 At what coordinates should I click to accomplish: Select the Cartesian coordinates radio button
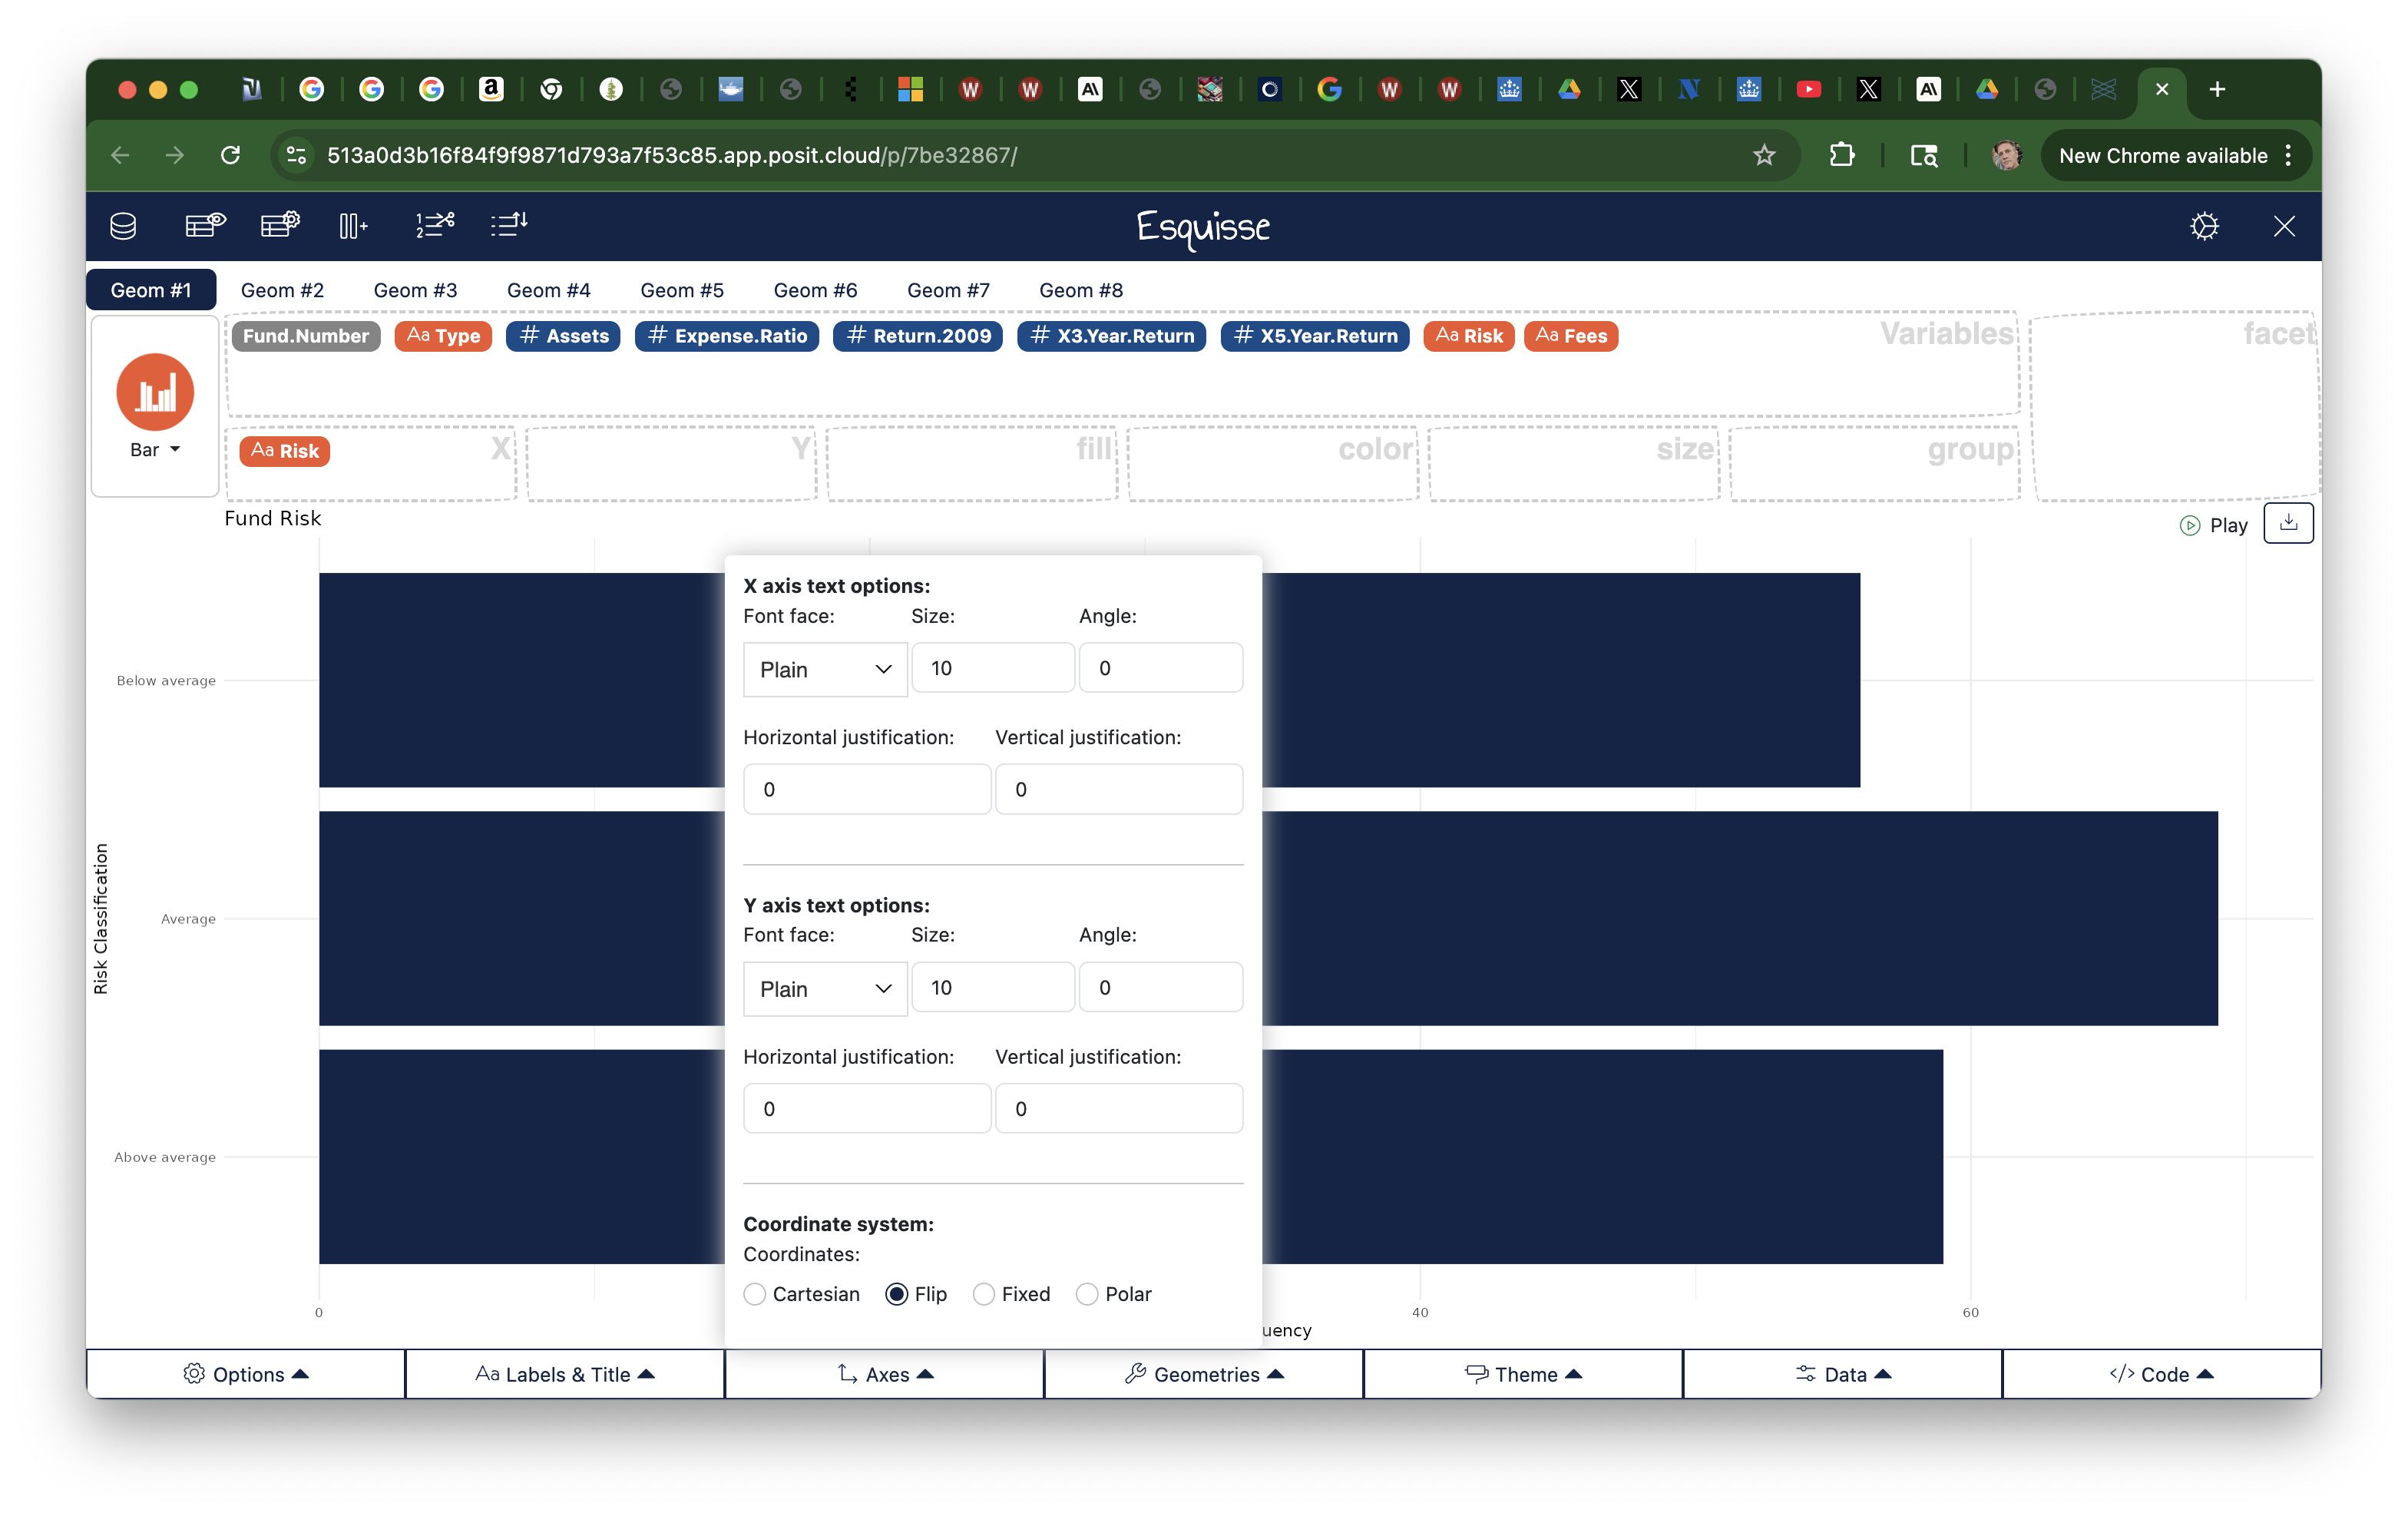coord(755,1294)
